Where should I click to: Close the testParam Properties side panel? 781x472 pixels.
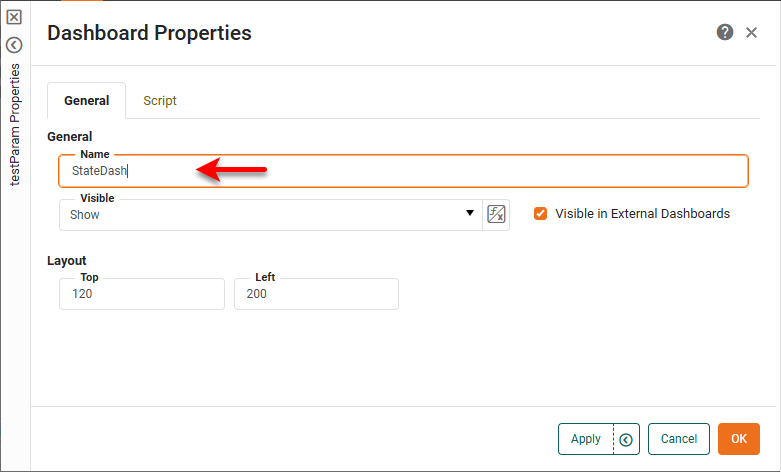pyautogui.click(x=14, y=17)
